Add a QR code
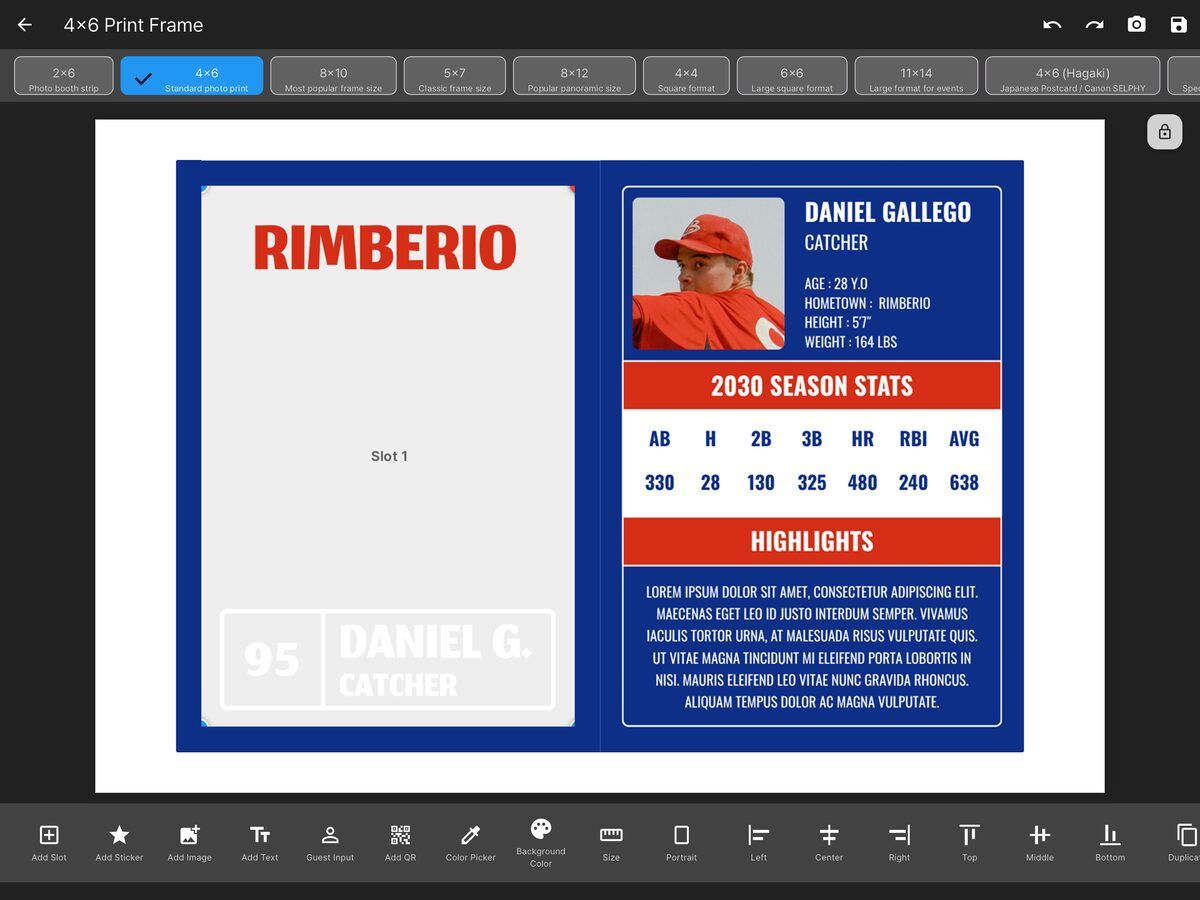Image resolution: width=1200 pixels, height=900 pixels. click(400, 842)
